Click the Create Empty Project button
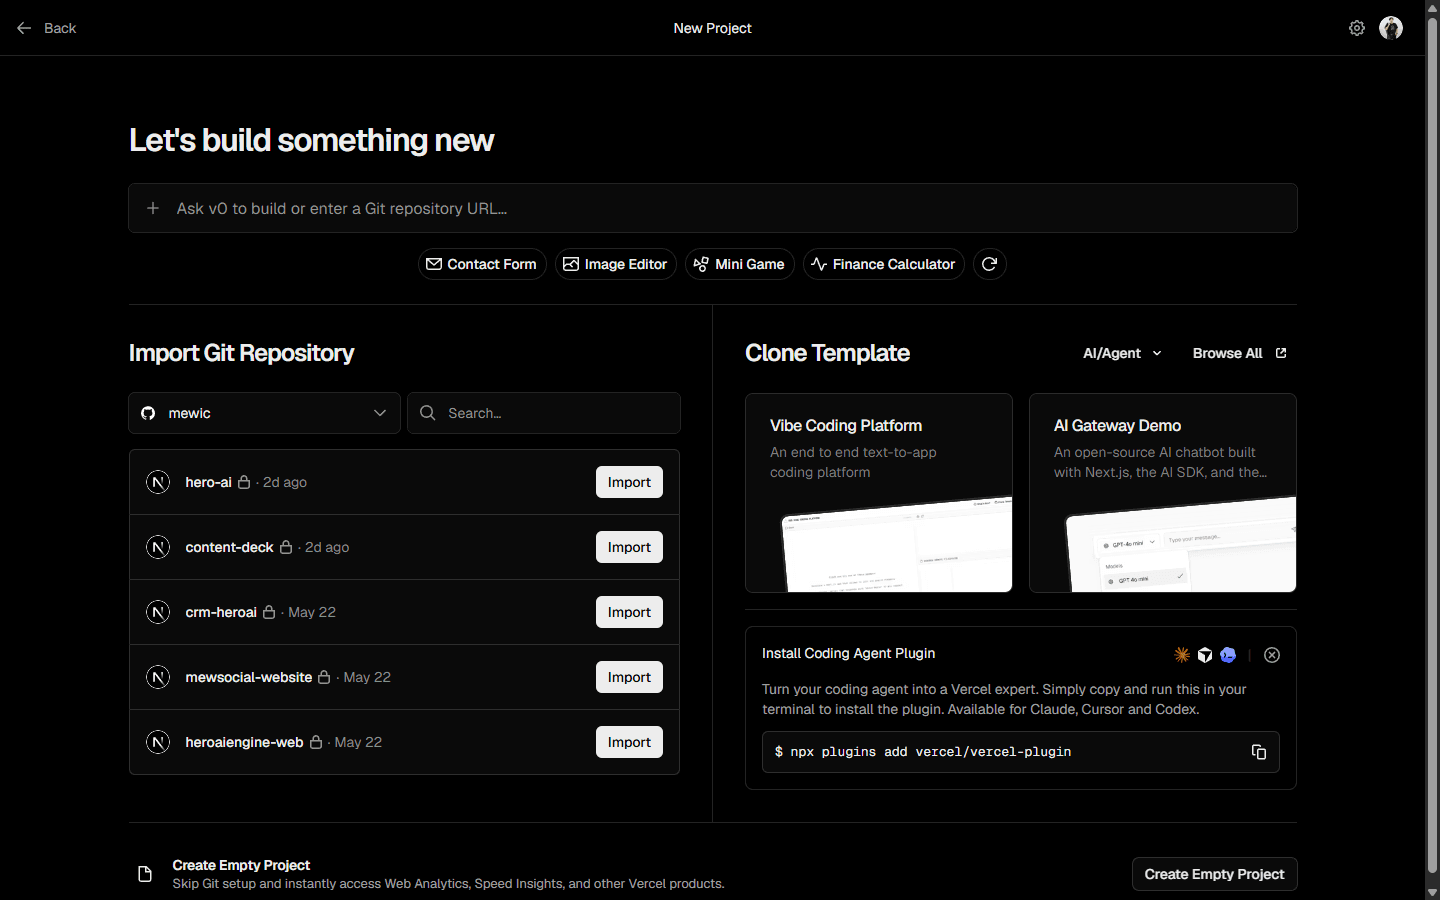 point(1214,874)
